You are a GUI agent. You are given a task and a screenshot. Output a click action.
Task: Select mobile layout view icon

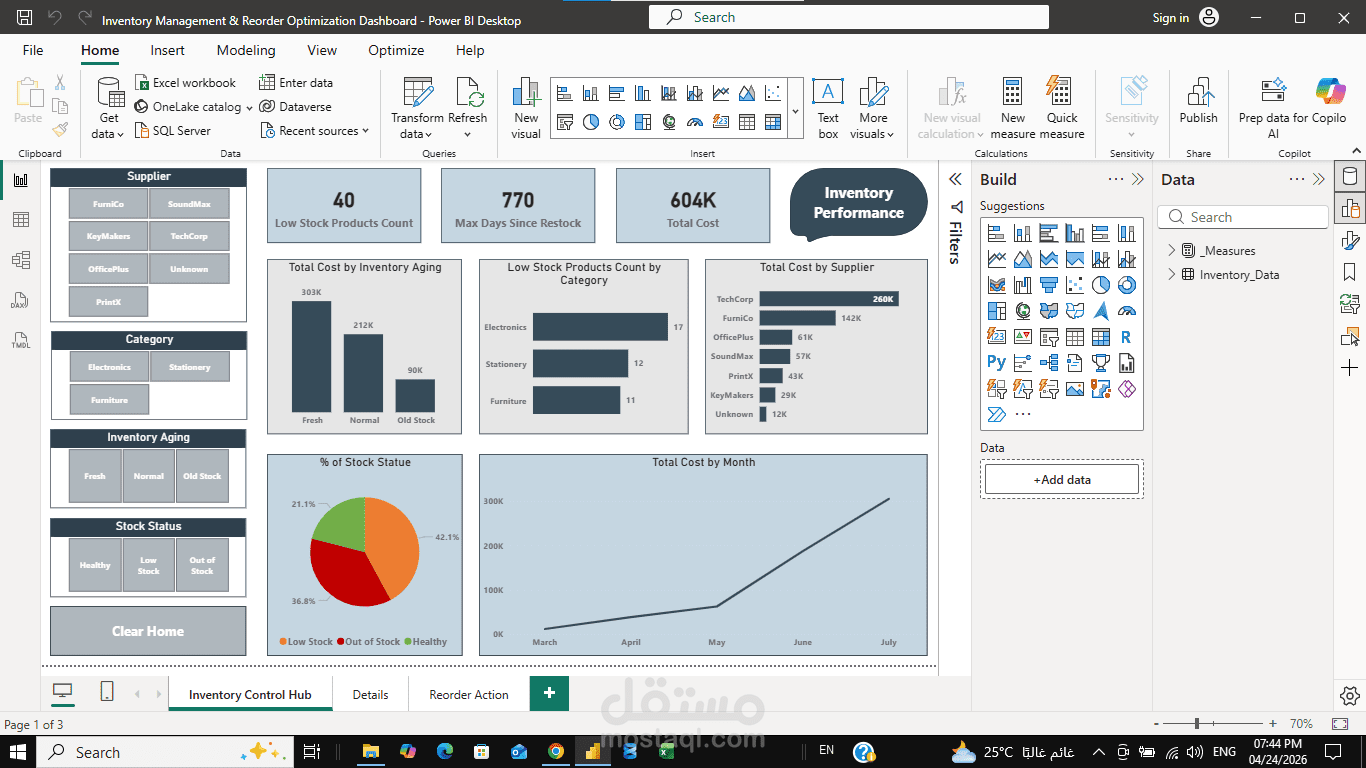click(107, 692)
